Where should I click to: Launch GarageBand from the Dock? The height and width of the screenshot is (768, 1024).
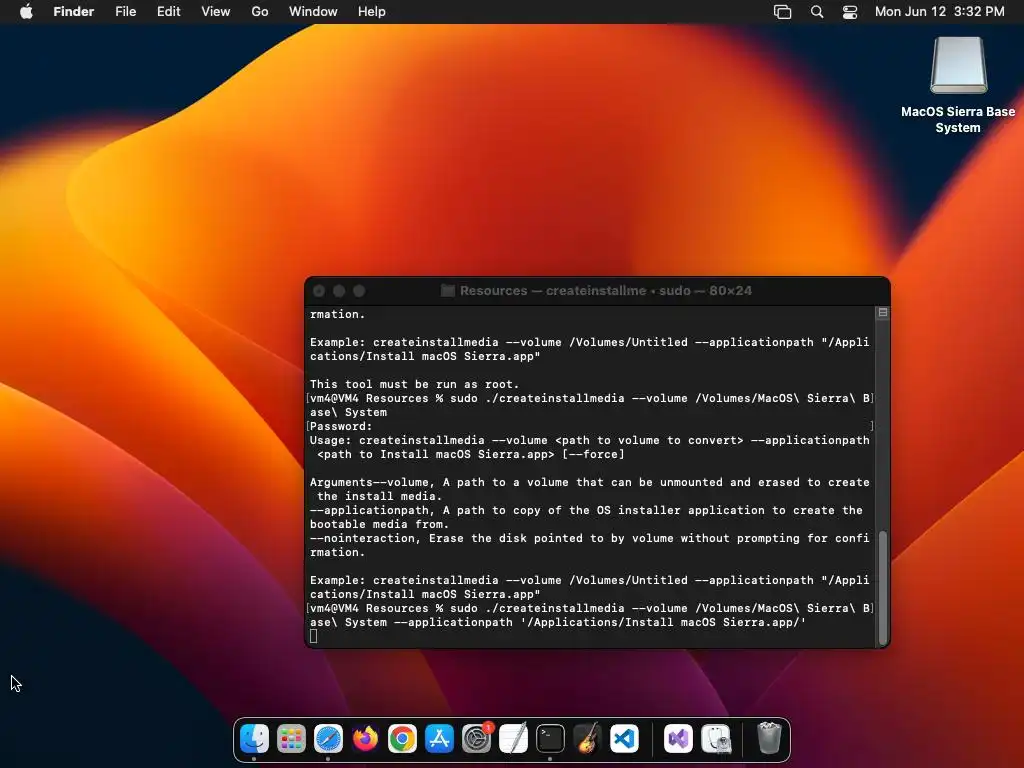tap(587, 739)
